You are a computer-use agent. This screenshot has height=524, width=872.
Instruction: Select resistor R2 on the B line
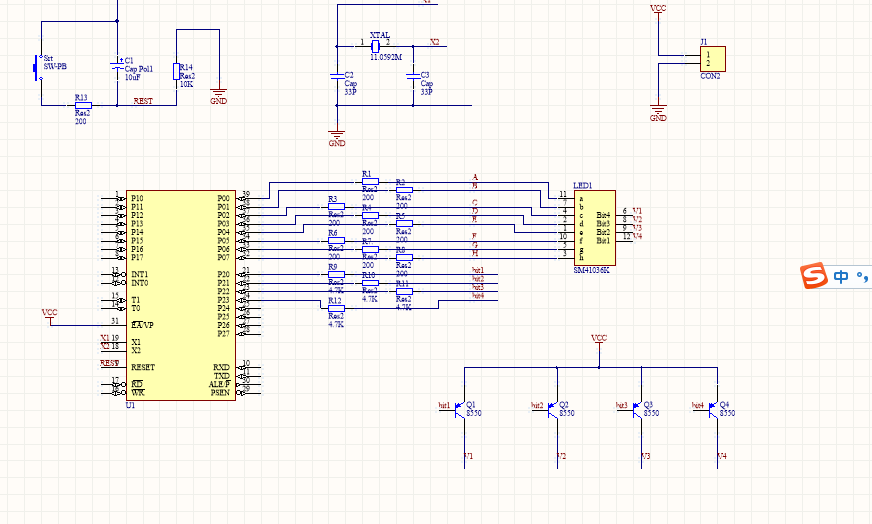point(404,190)
